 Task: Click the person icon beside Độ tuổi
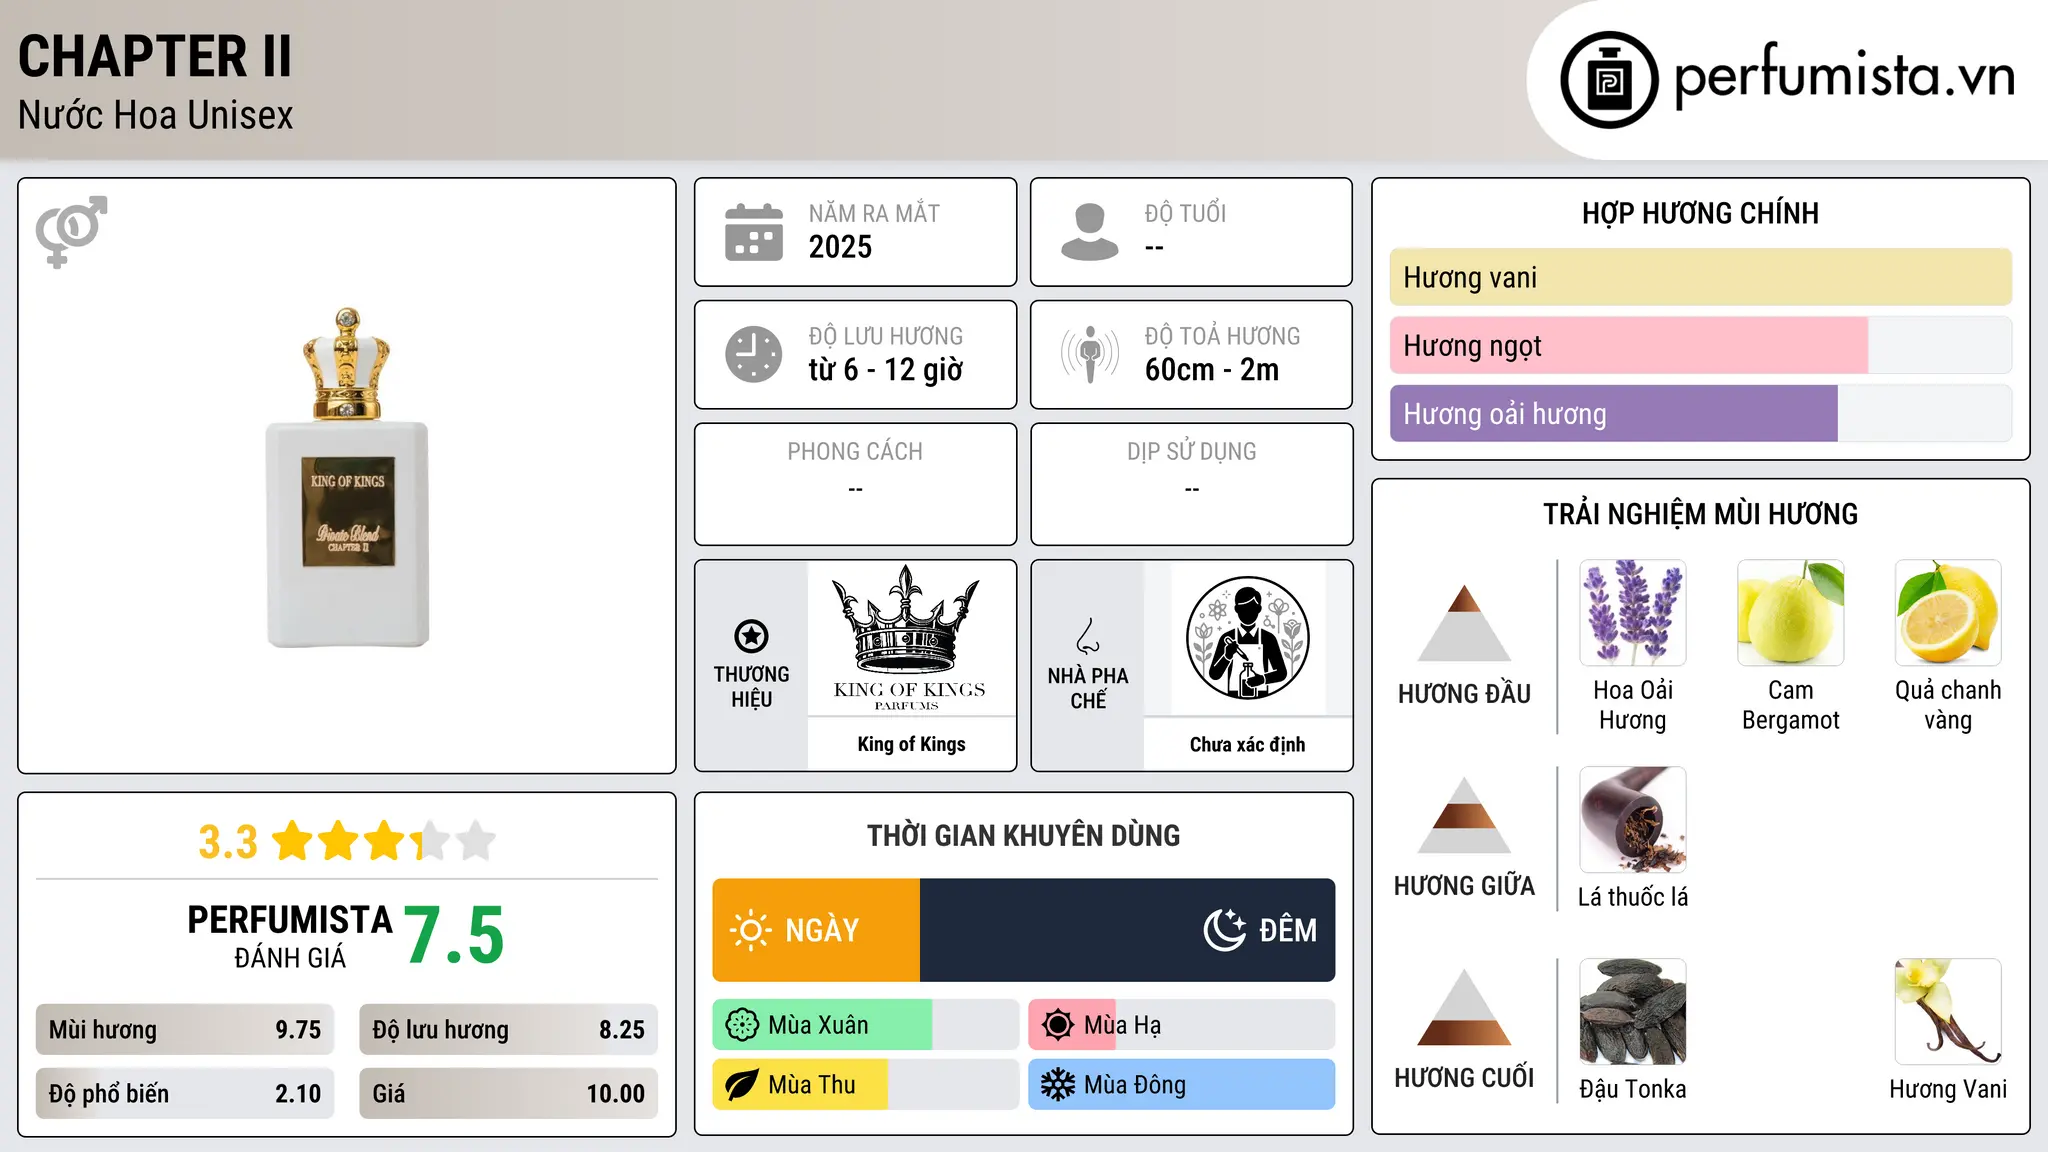click(1089, 232)
